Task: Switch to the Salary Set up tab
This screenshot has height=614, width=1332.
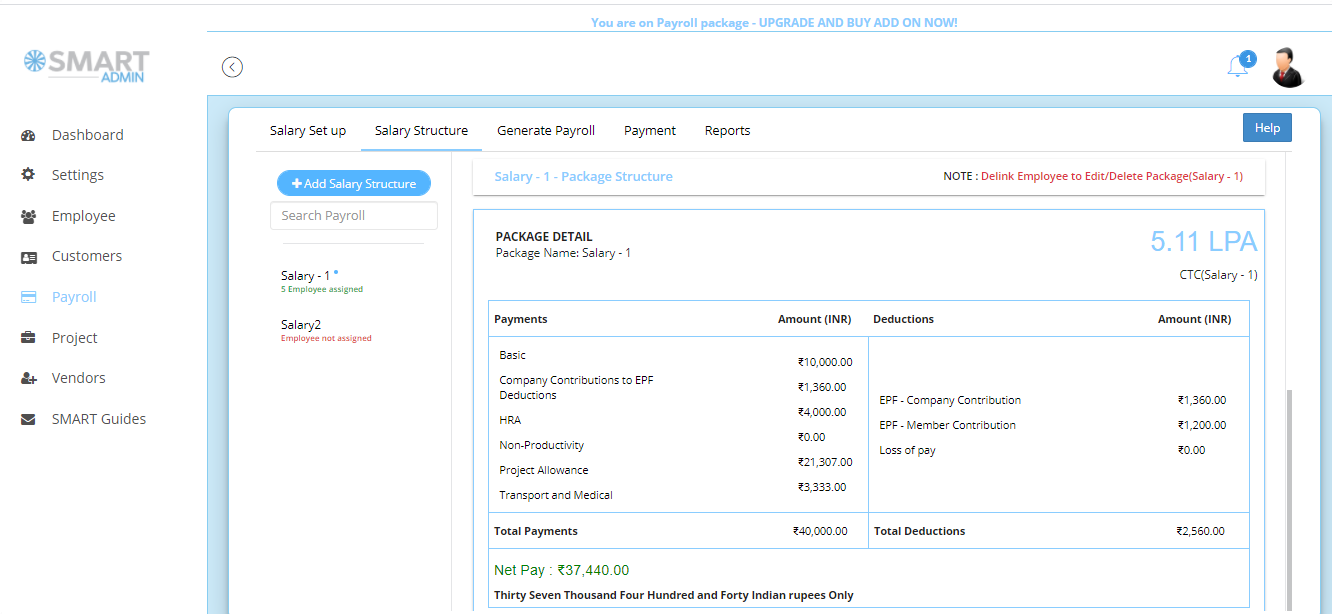Action: [x=307, y=130]
